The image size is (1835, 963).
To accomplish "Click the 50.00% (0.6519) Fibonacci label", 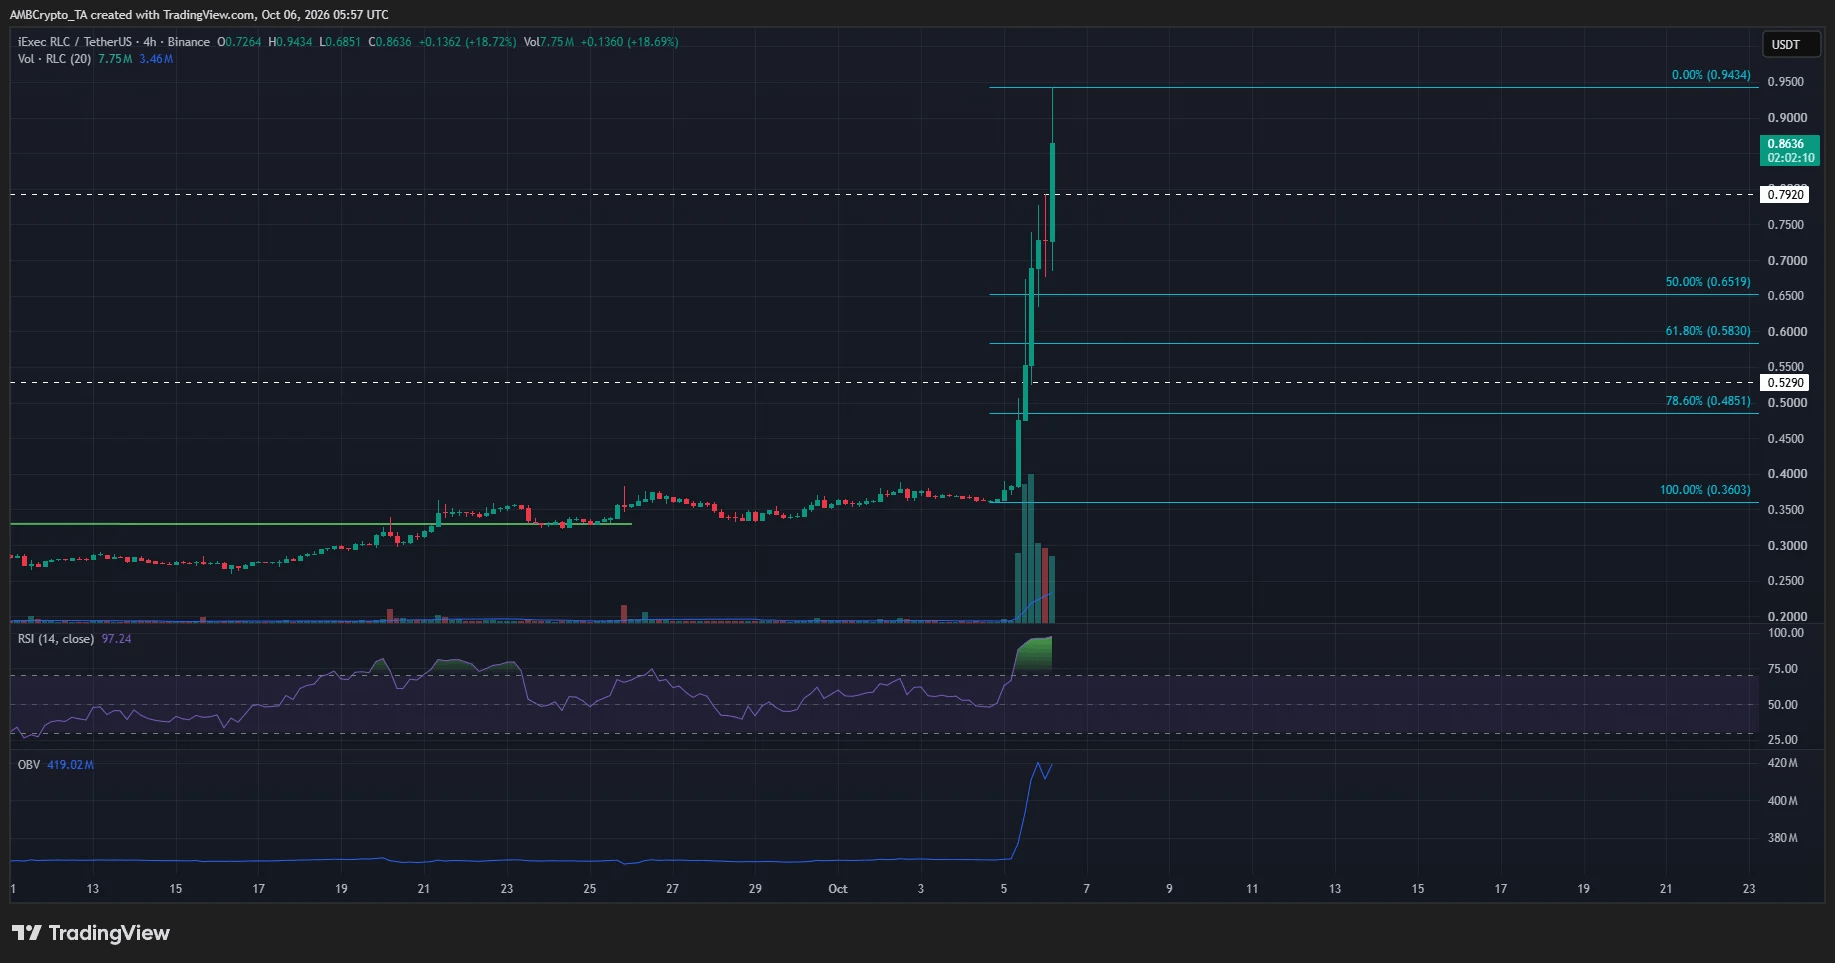I will [1708, 282].
